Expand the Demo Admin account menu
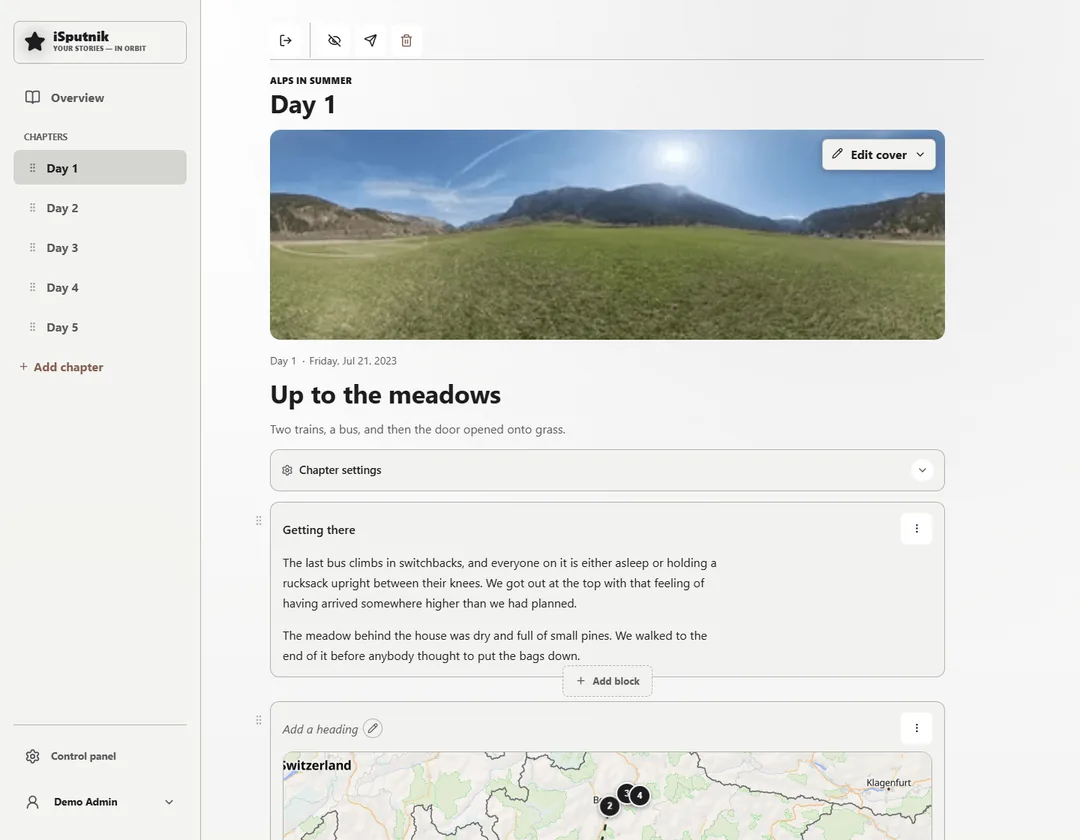The image size is (1080, 840). (x=100, y=802)
